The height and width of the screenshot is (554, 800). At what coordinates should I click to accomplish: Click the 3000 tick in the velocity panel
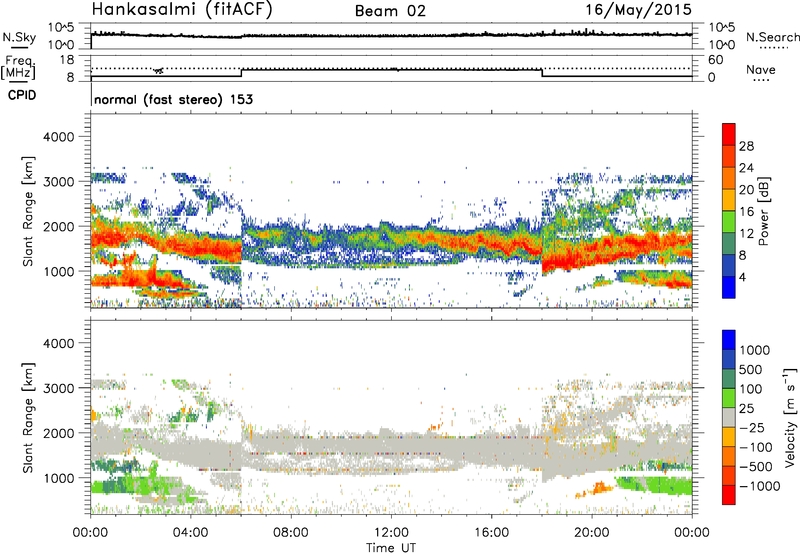point(59,388)
